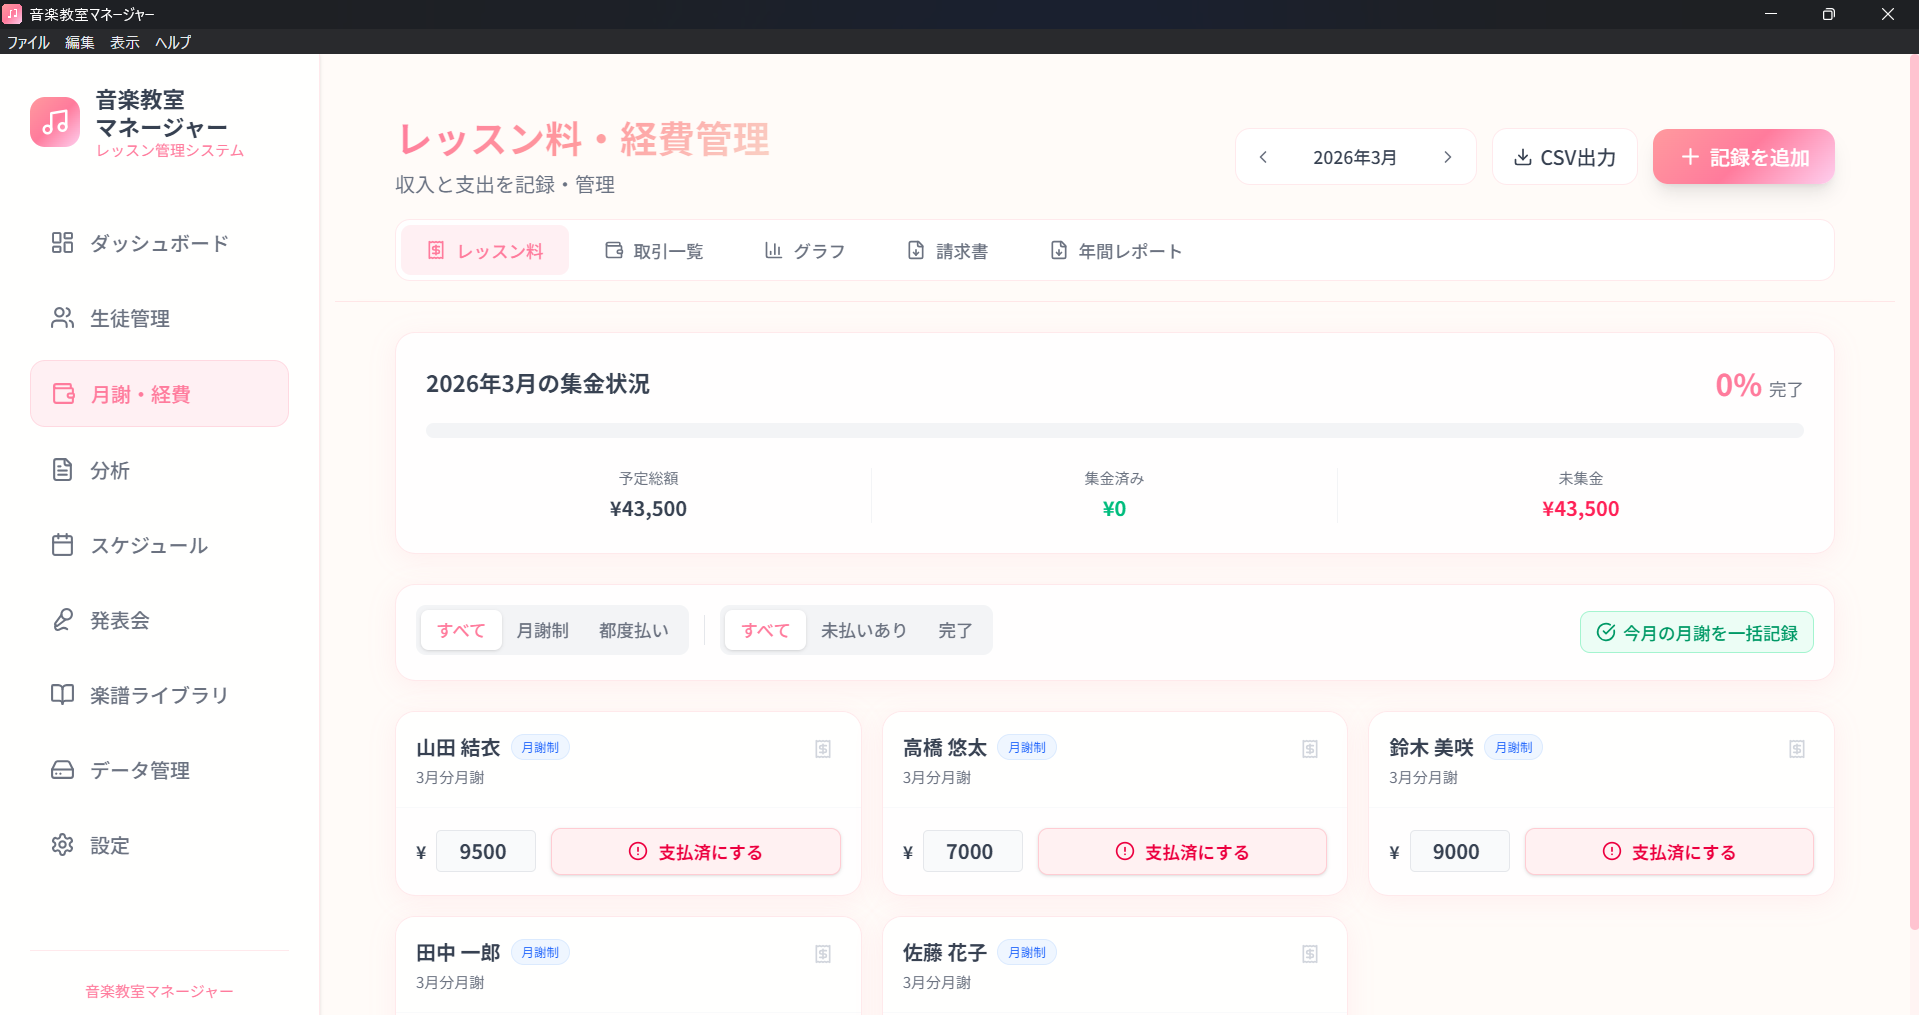Click the 記録を追加 button
1919x1015 pixels.
(x=1742, y=156)
